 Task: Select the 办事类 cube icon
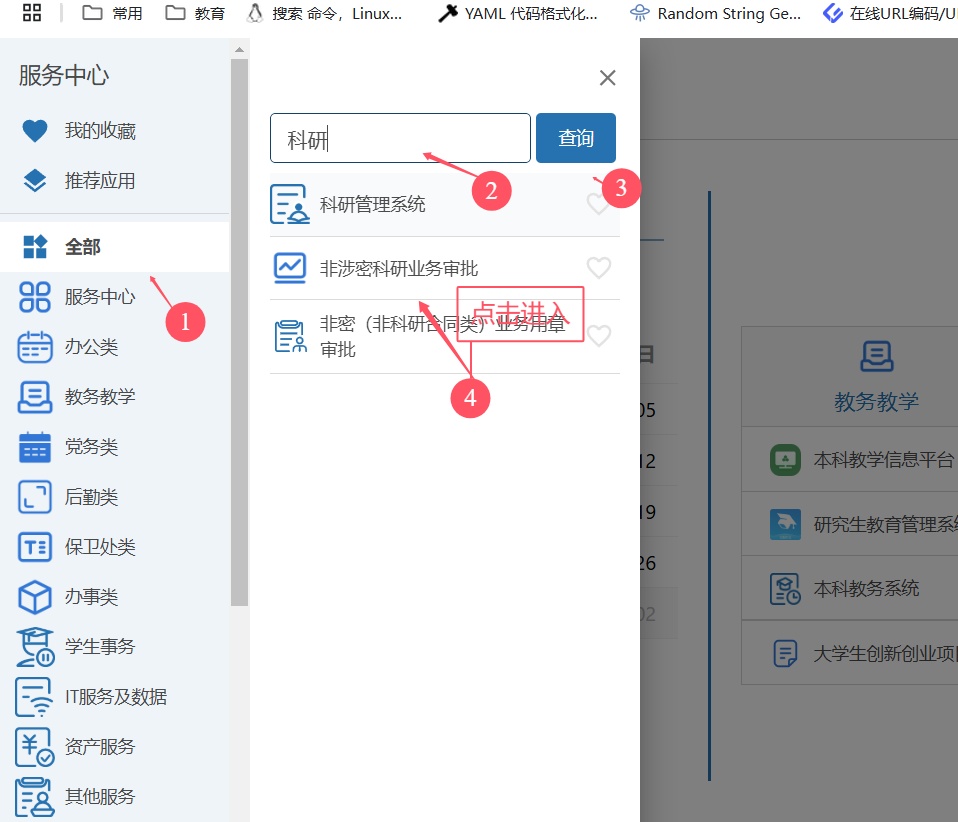[35, 597]
